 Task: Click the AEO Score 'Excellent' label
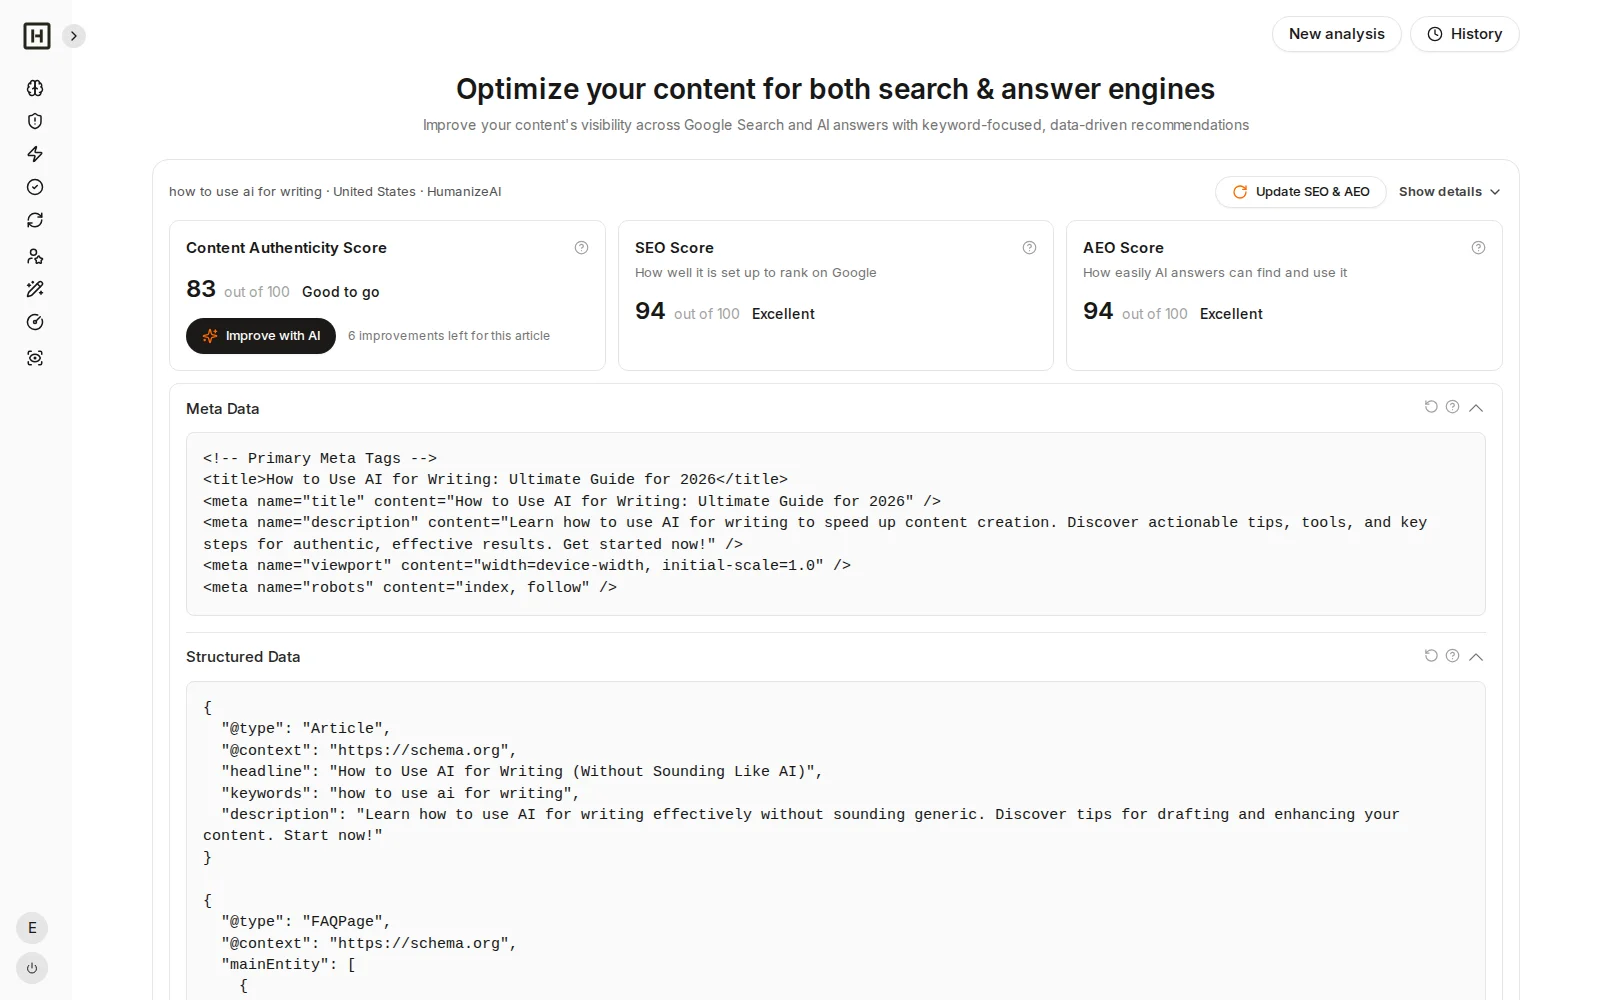pyautogui.click(x=1231, y=314)
